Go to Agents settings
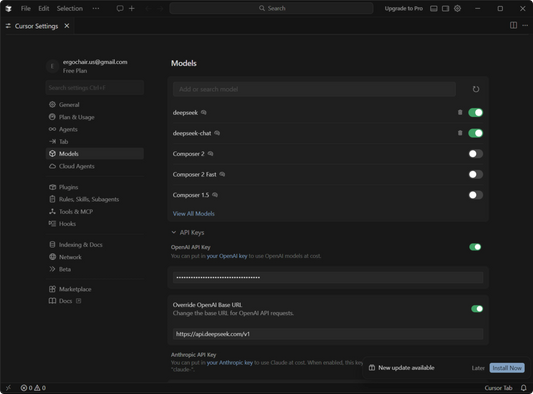This screenshot has height=394, width=533. click(x=94, y=129)
